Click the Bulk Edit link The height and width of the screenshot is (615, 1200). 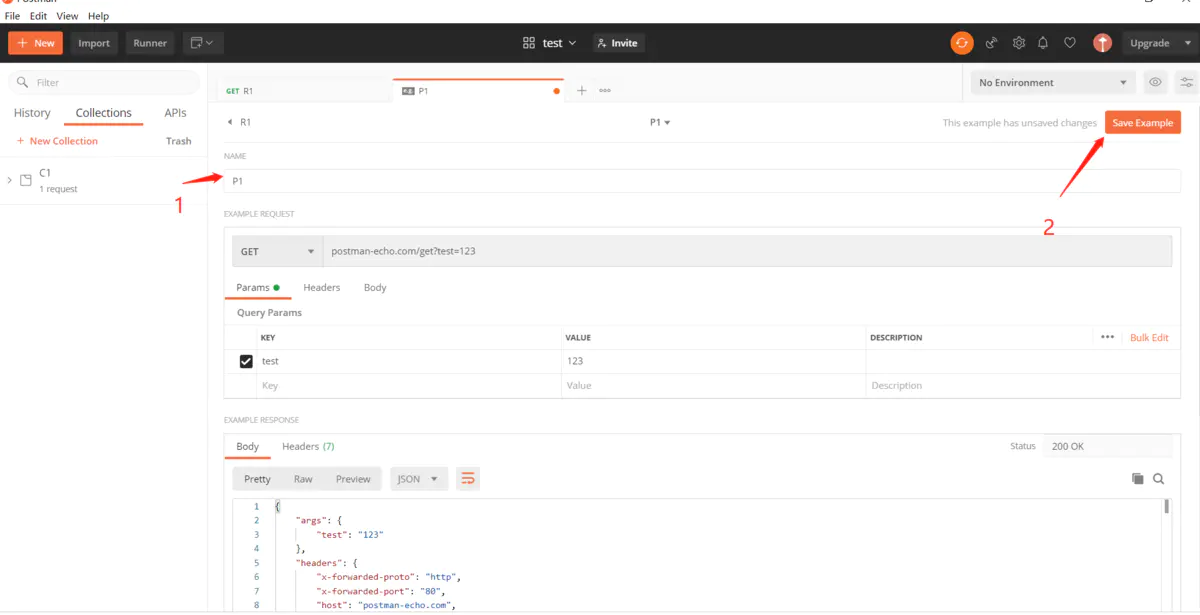tap(1149, 337)
